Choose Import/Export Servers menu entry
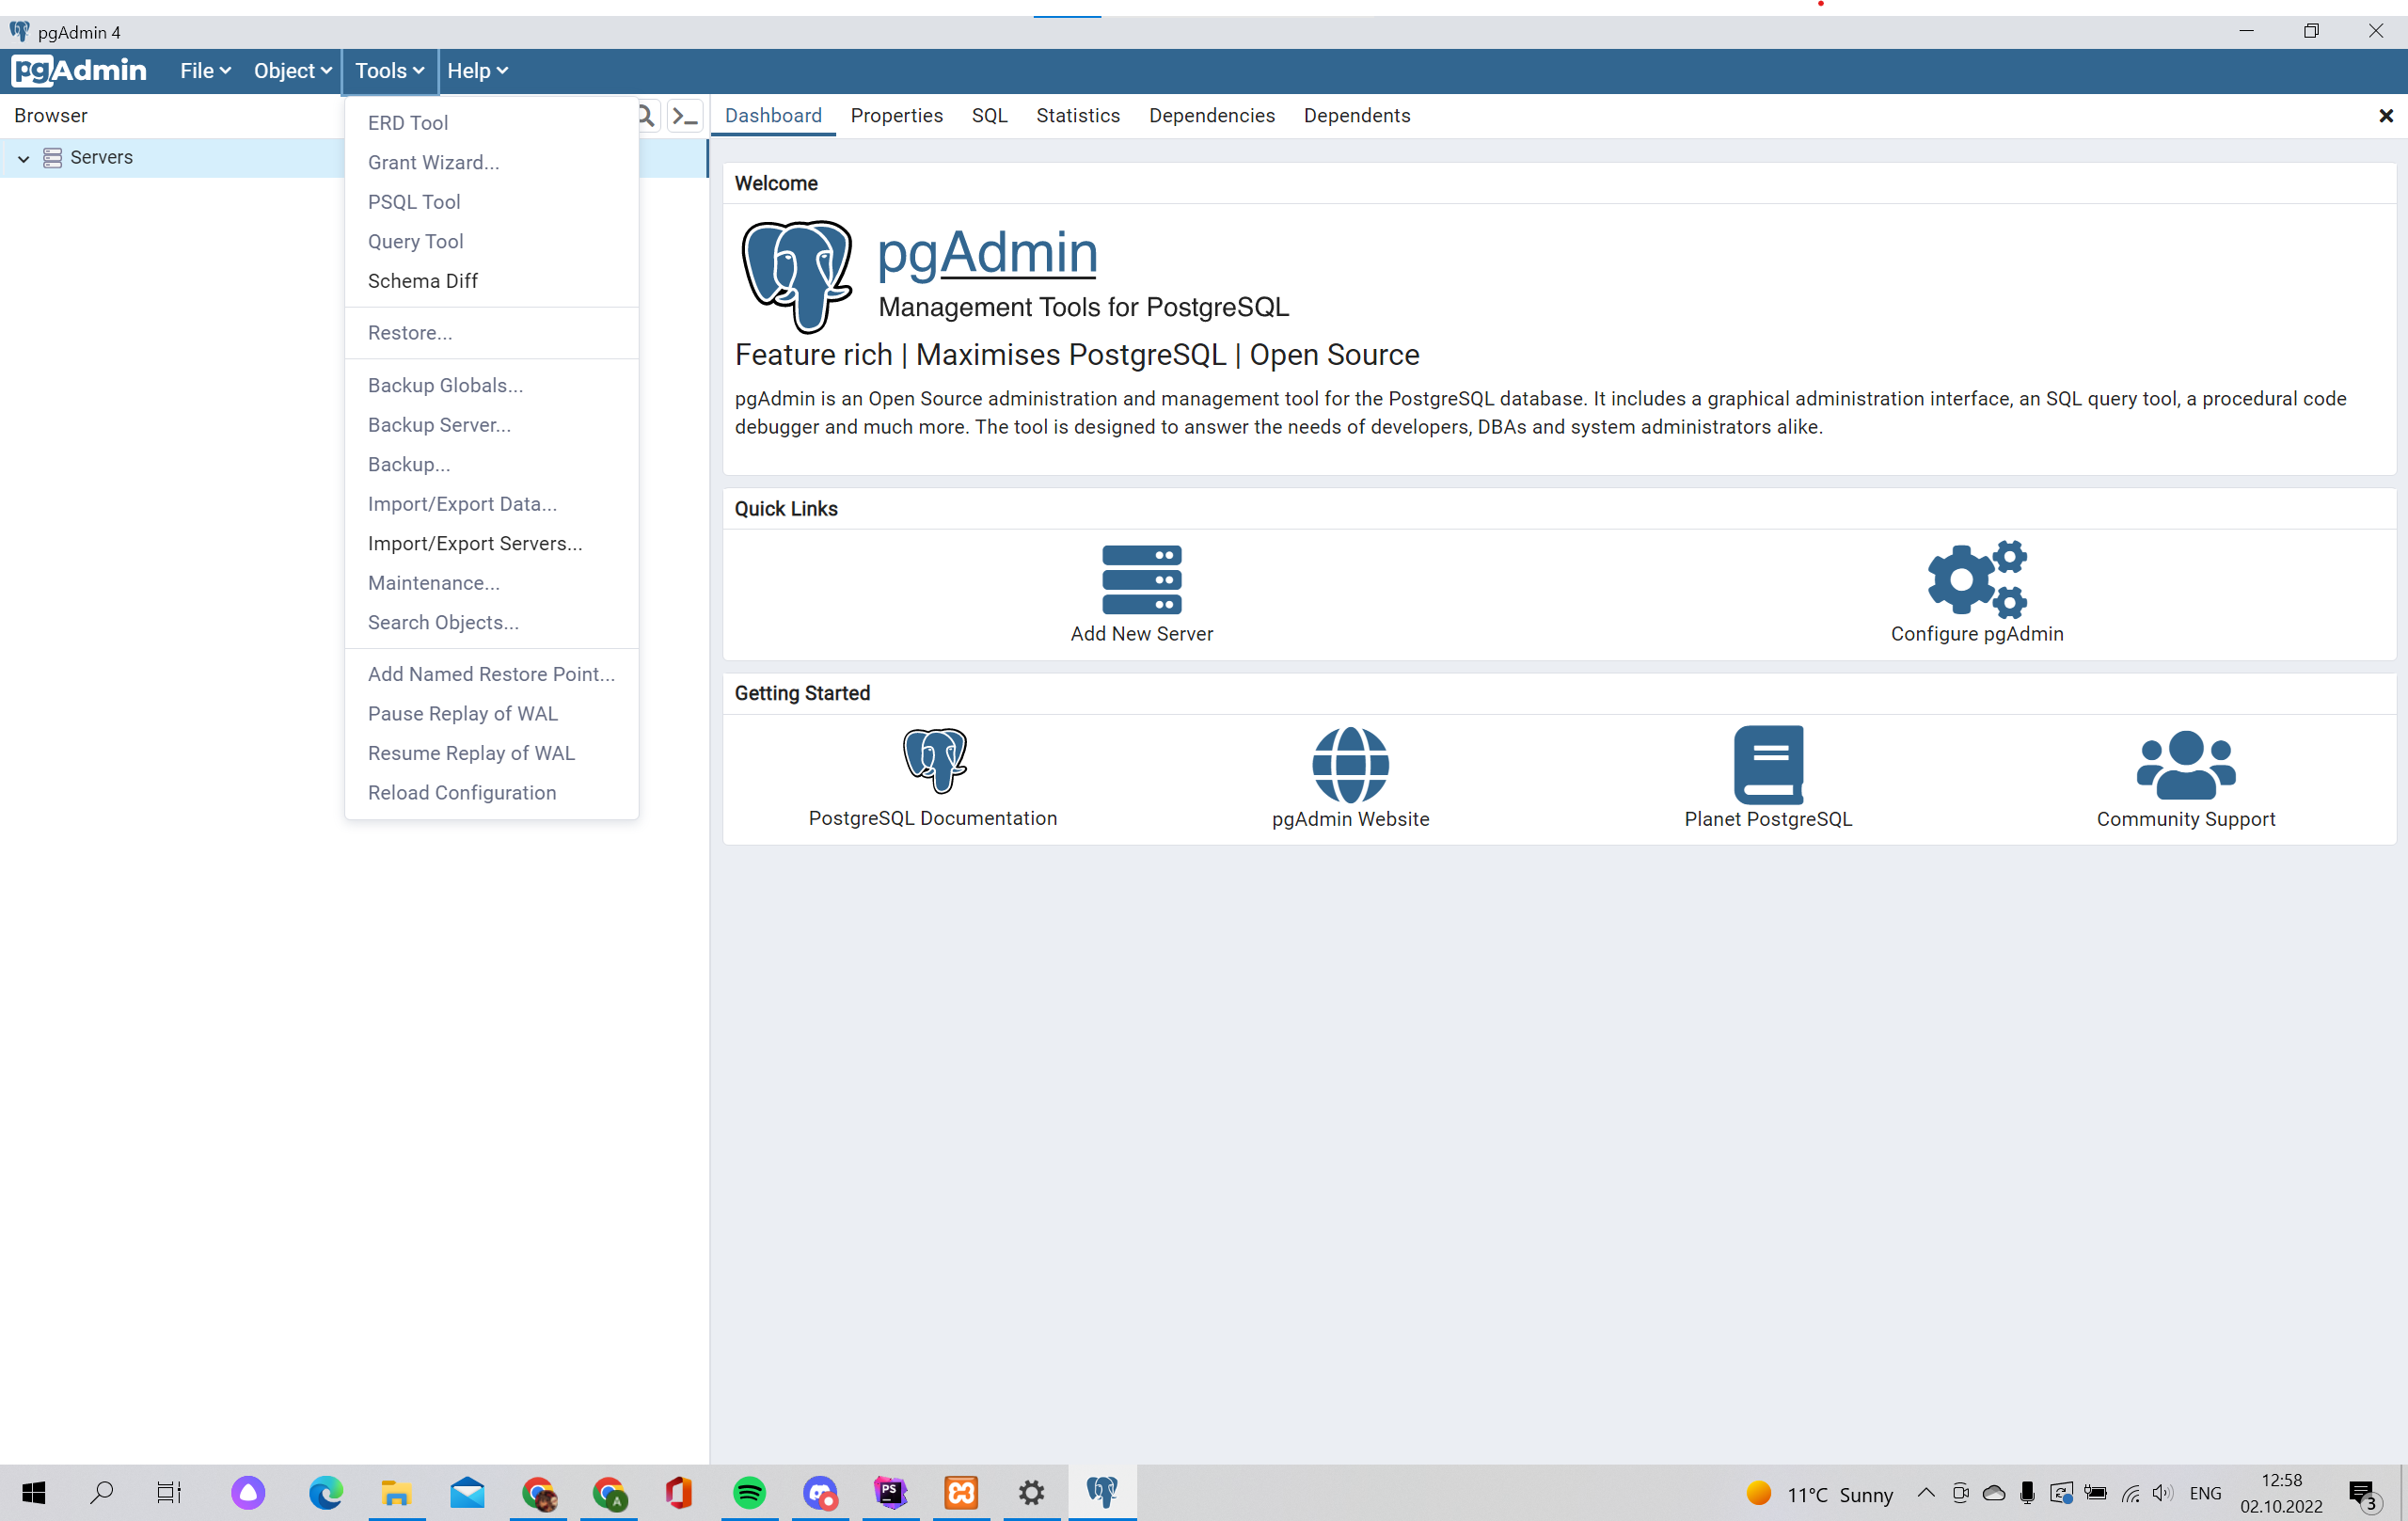The image size is (2408, 1521). [x=474, y=543]
